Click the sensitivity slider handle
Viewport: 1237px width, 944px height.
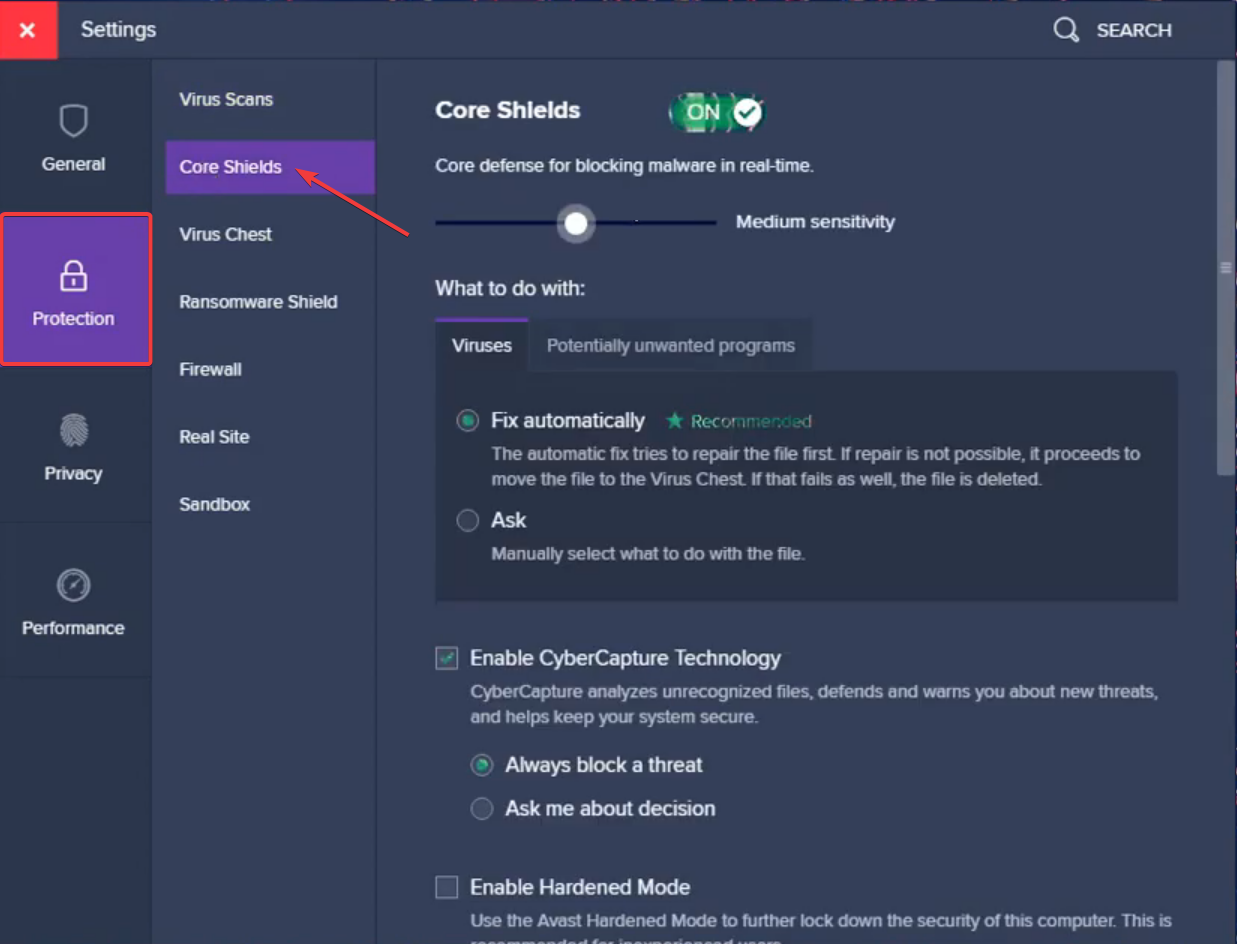point(576,223)
